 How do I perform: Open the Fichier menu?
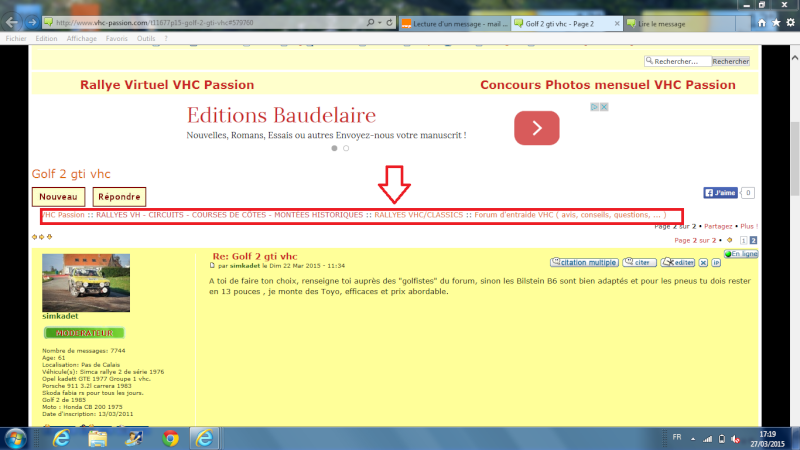click(16, 38)
